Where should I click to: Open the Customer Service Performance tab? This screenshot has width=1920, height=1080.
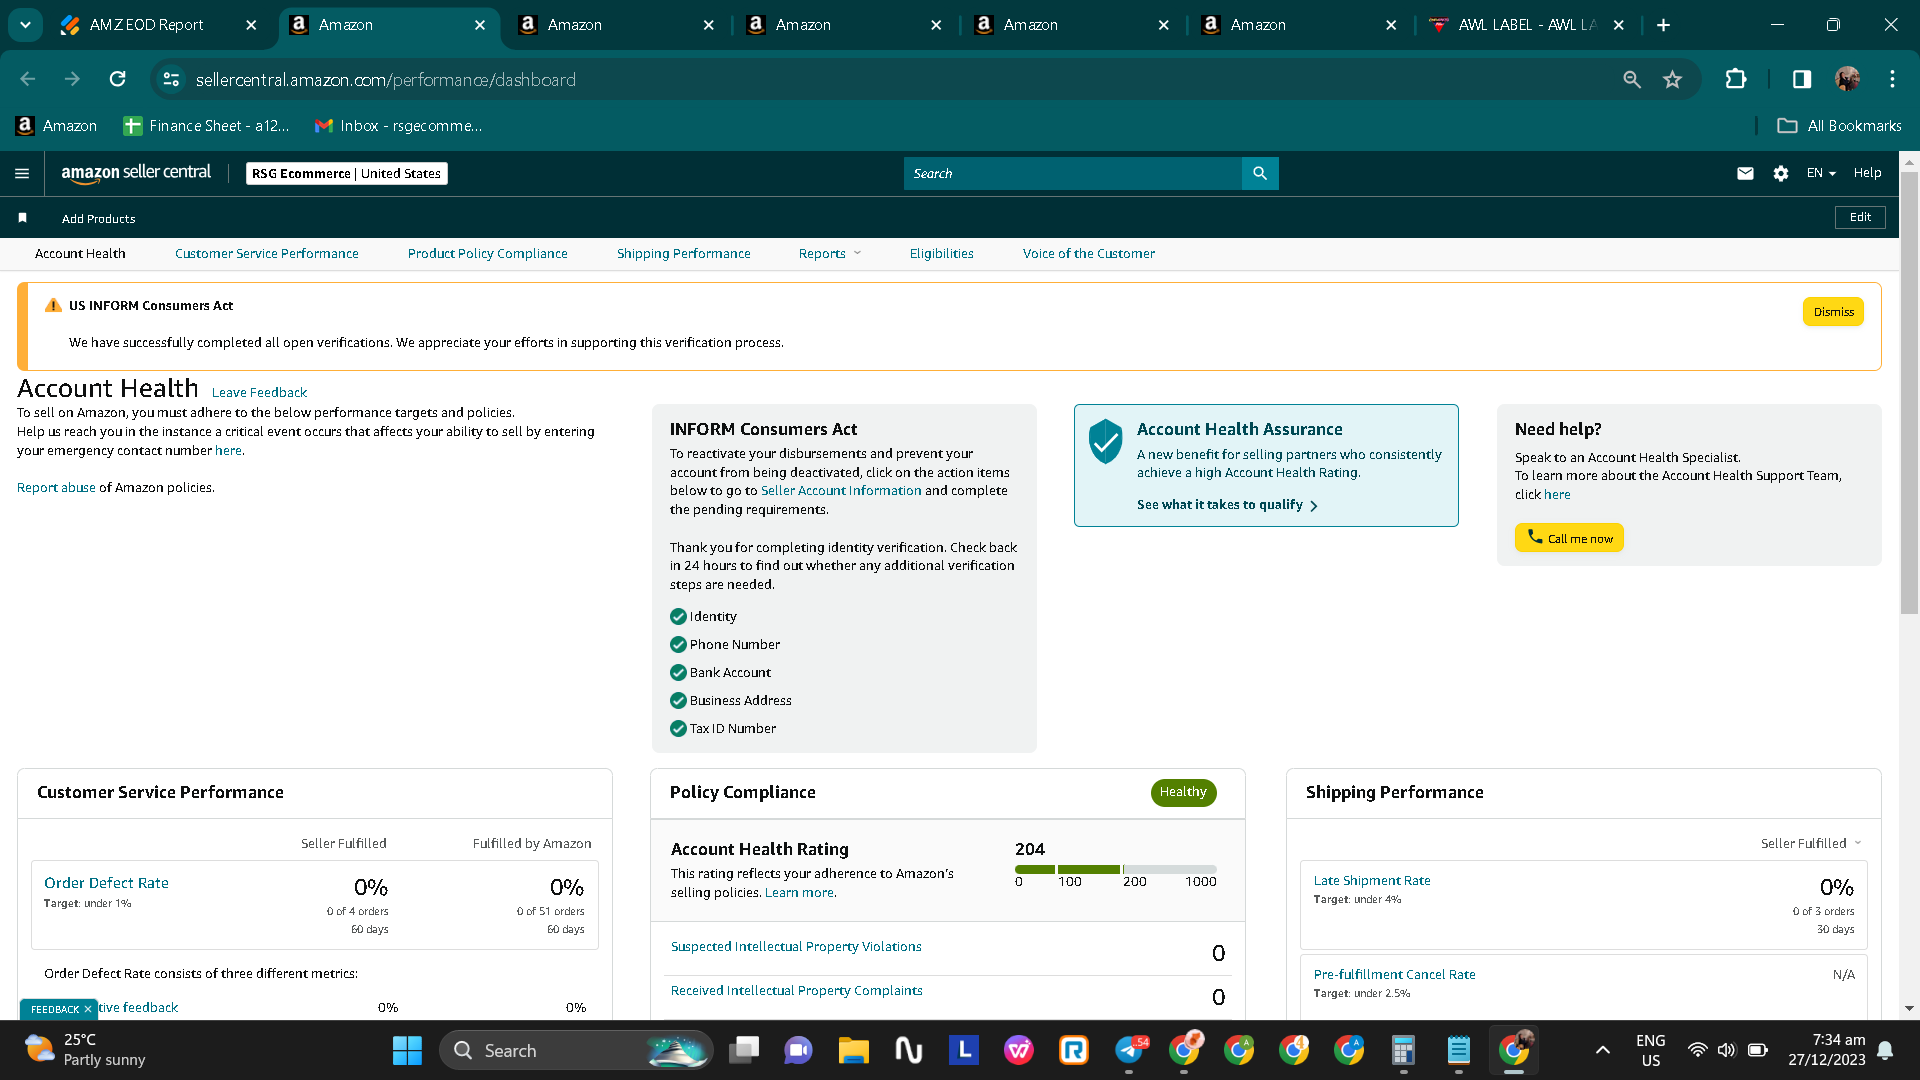point(266,254)
